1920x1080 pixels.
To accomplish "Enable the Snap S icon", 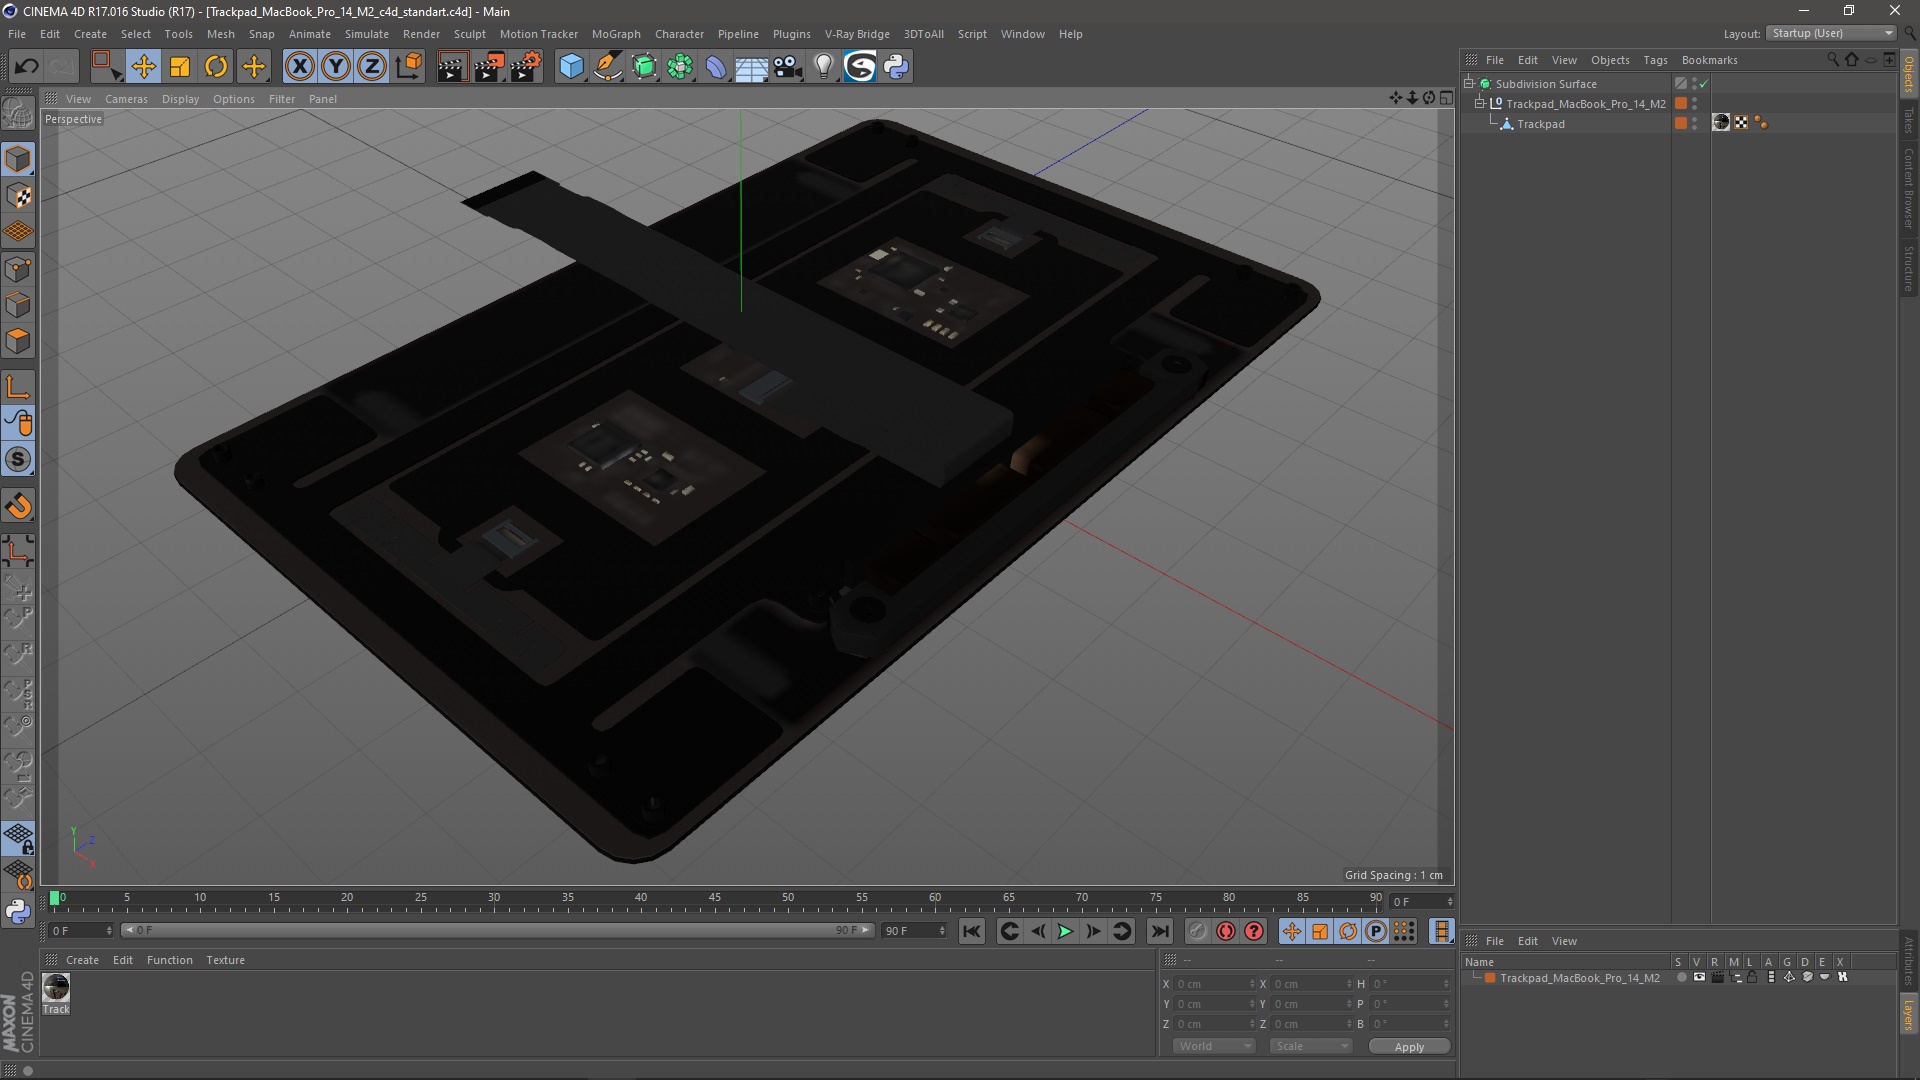I will [18, 460].
